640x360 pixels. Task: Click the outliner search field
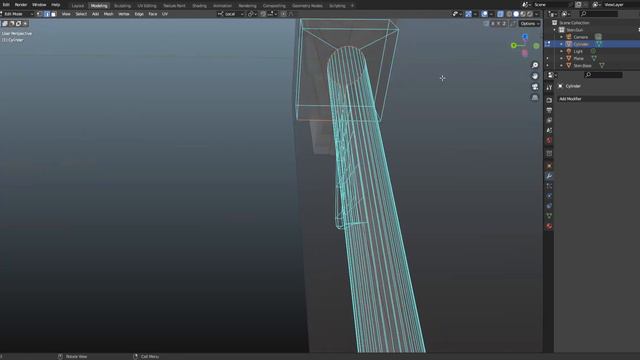(598, 14)
